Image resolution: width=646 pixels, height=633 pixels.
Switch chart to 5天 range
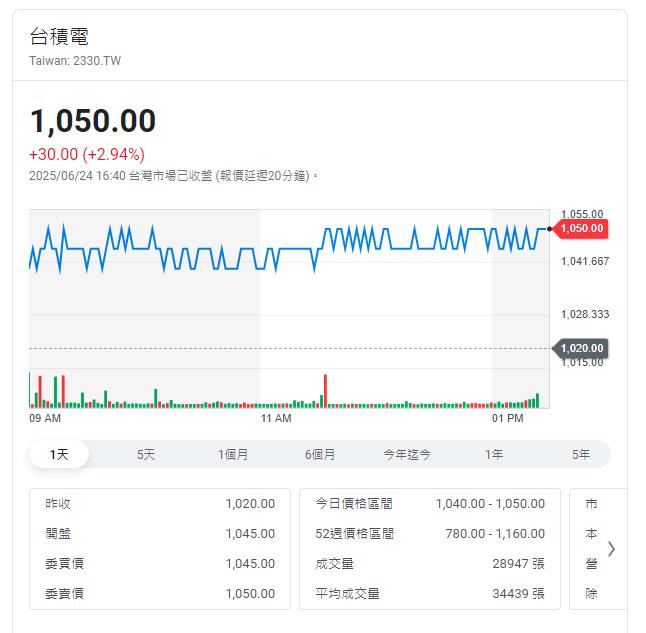tap(146, 454)
